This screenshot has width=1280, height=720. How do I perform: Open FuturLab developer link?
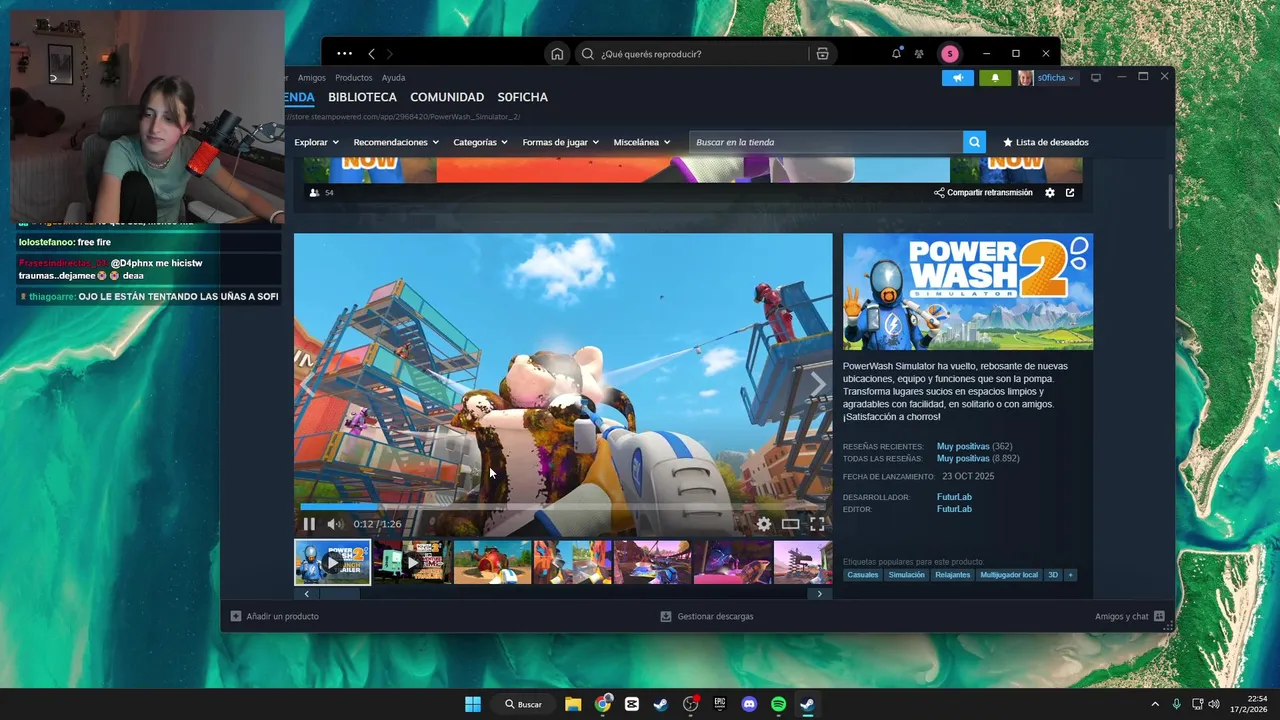coord(954,497)
